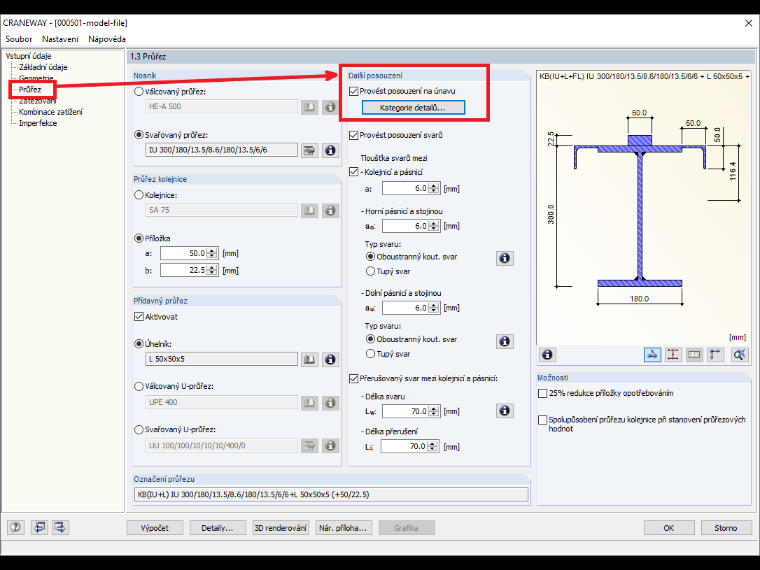This screenshot has width=760, height=570.
Task: Choose Příložka rail option
Action: point(139,238)
